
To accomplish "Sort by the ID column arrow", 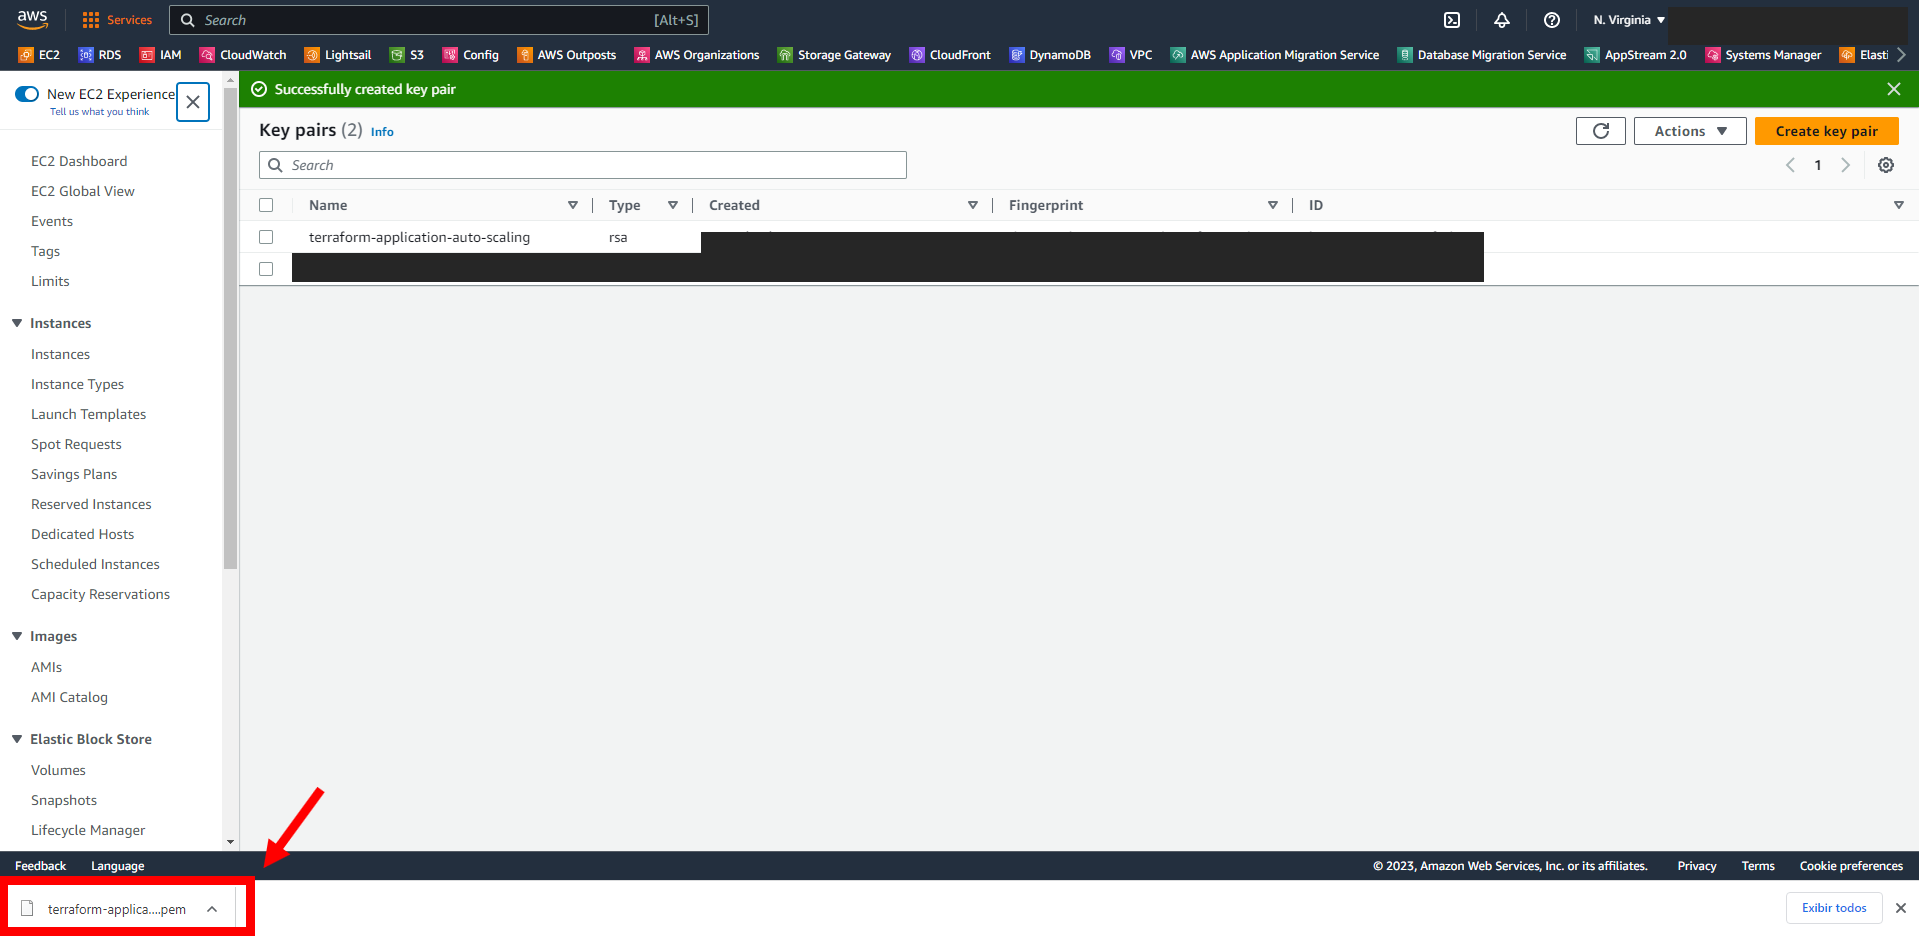I will (x=1899, y=205).
